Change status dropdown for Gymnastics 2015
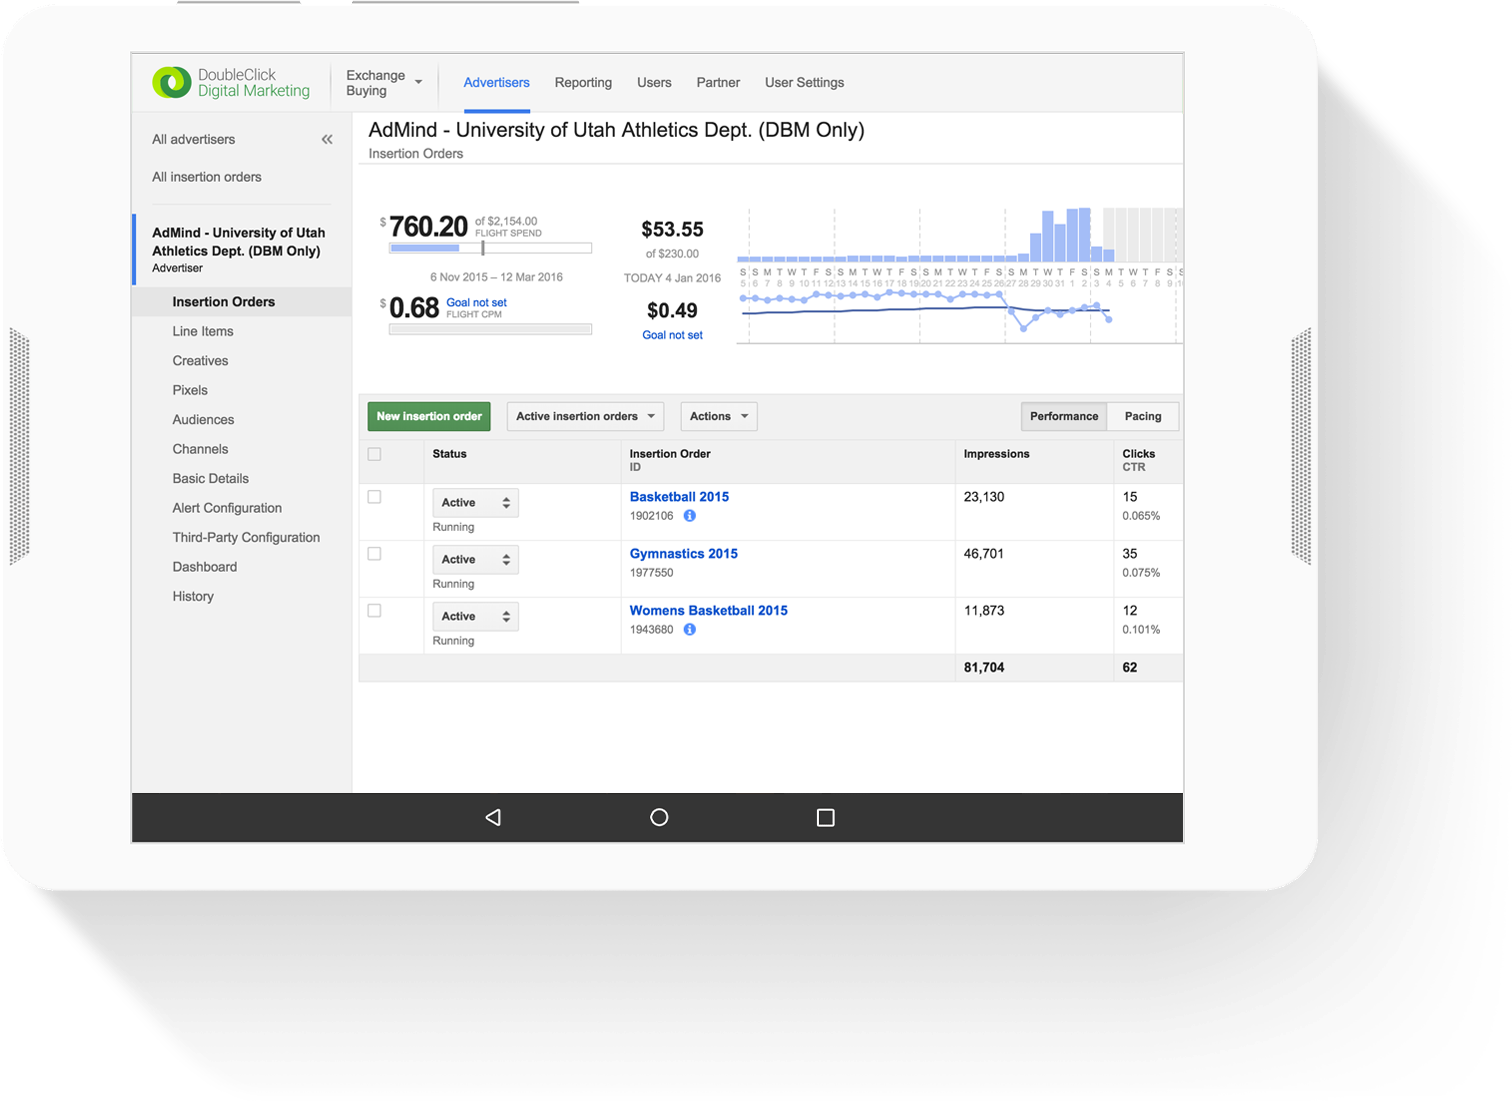The image size is (1512, 1101). click(475, 560)
